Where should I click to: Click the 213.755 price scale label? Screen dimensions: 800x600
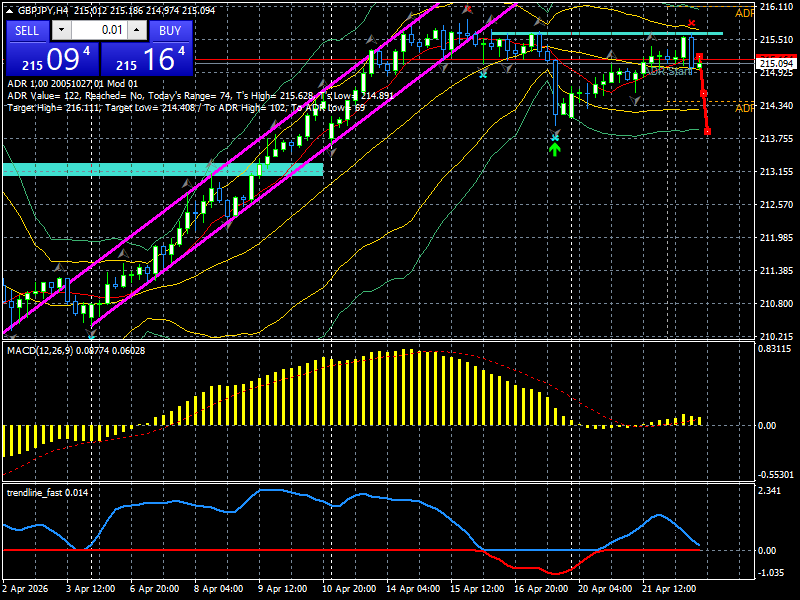tap(777, 138)
